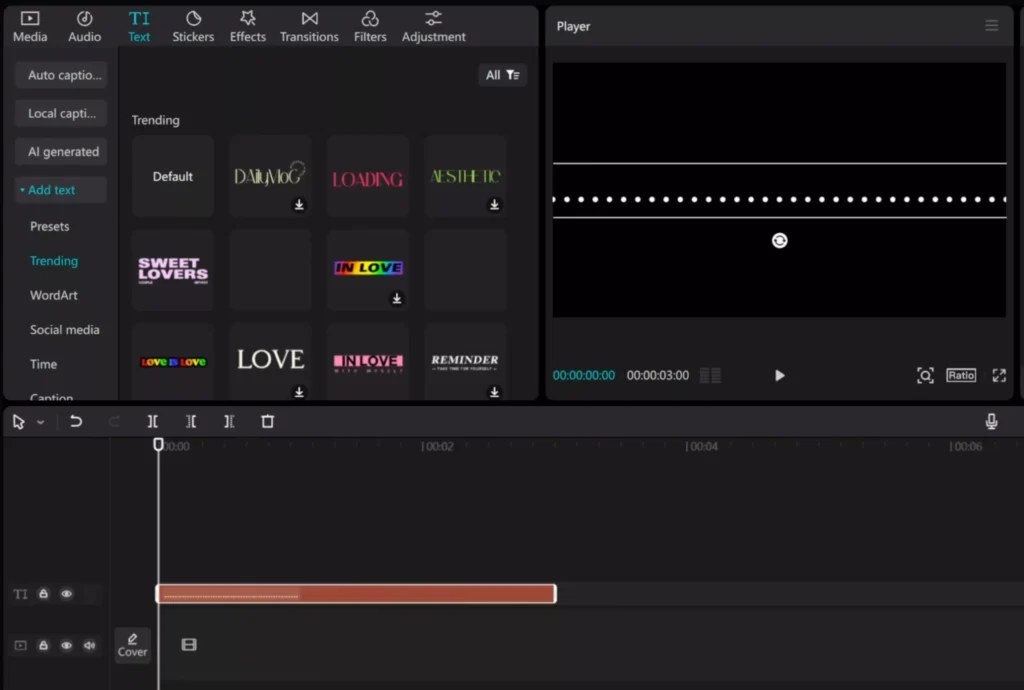Select WordArt category
The image size is (1024, 690).
pos(54,295)
